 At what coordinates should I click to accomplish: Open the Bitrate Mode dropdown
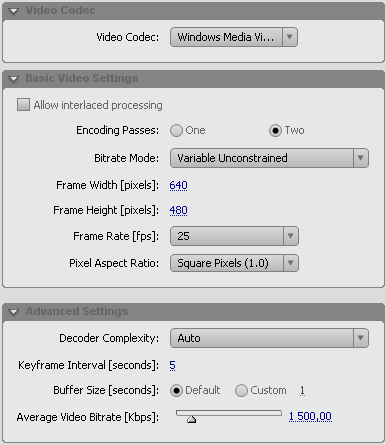269,158
